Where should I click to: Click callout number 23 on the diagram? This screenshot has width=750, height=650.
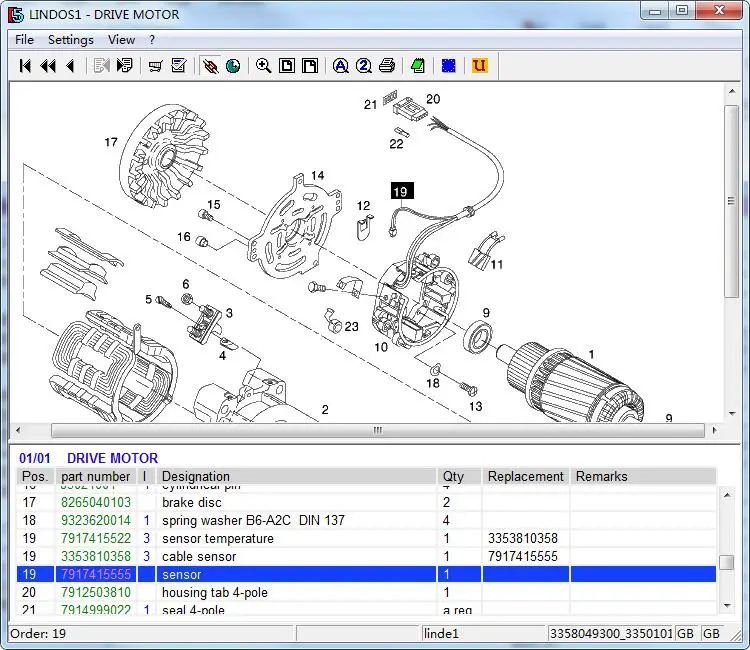point(352,326)
